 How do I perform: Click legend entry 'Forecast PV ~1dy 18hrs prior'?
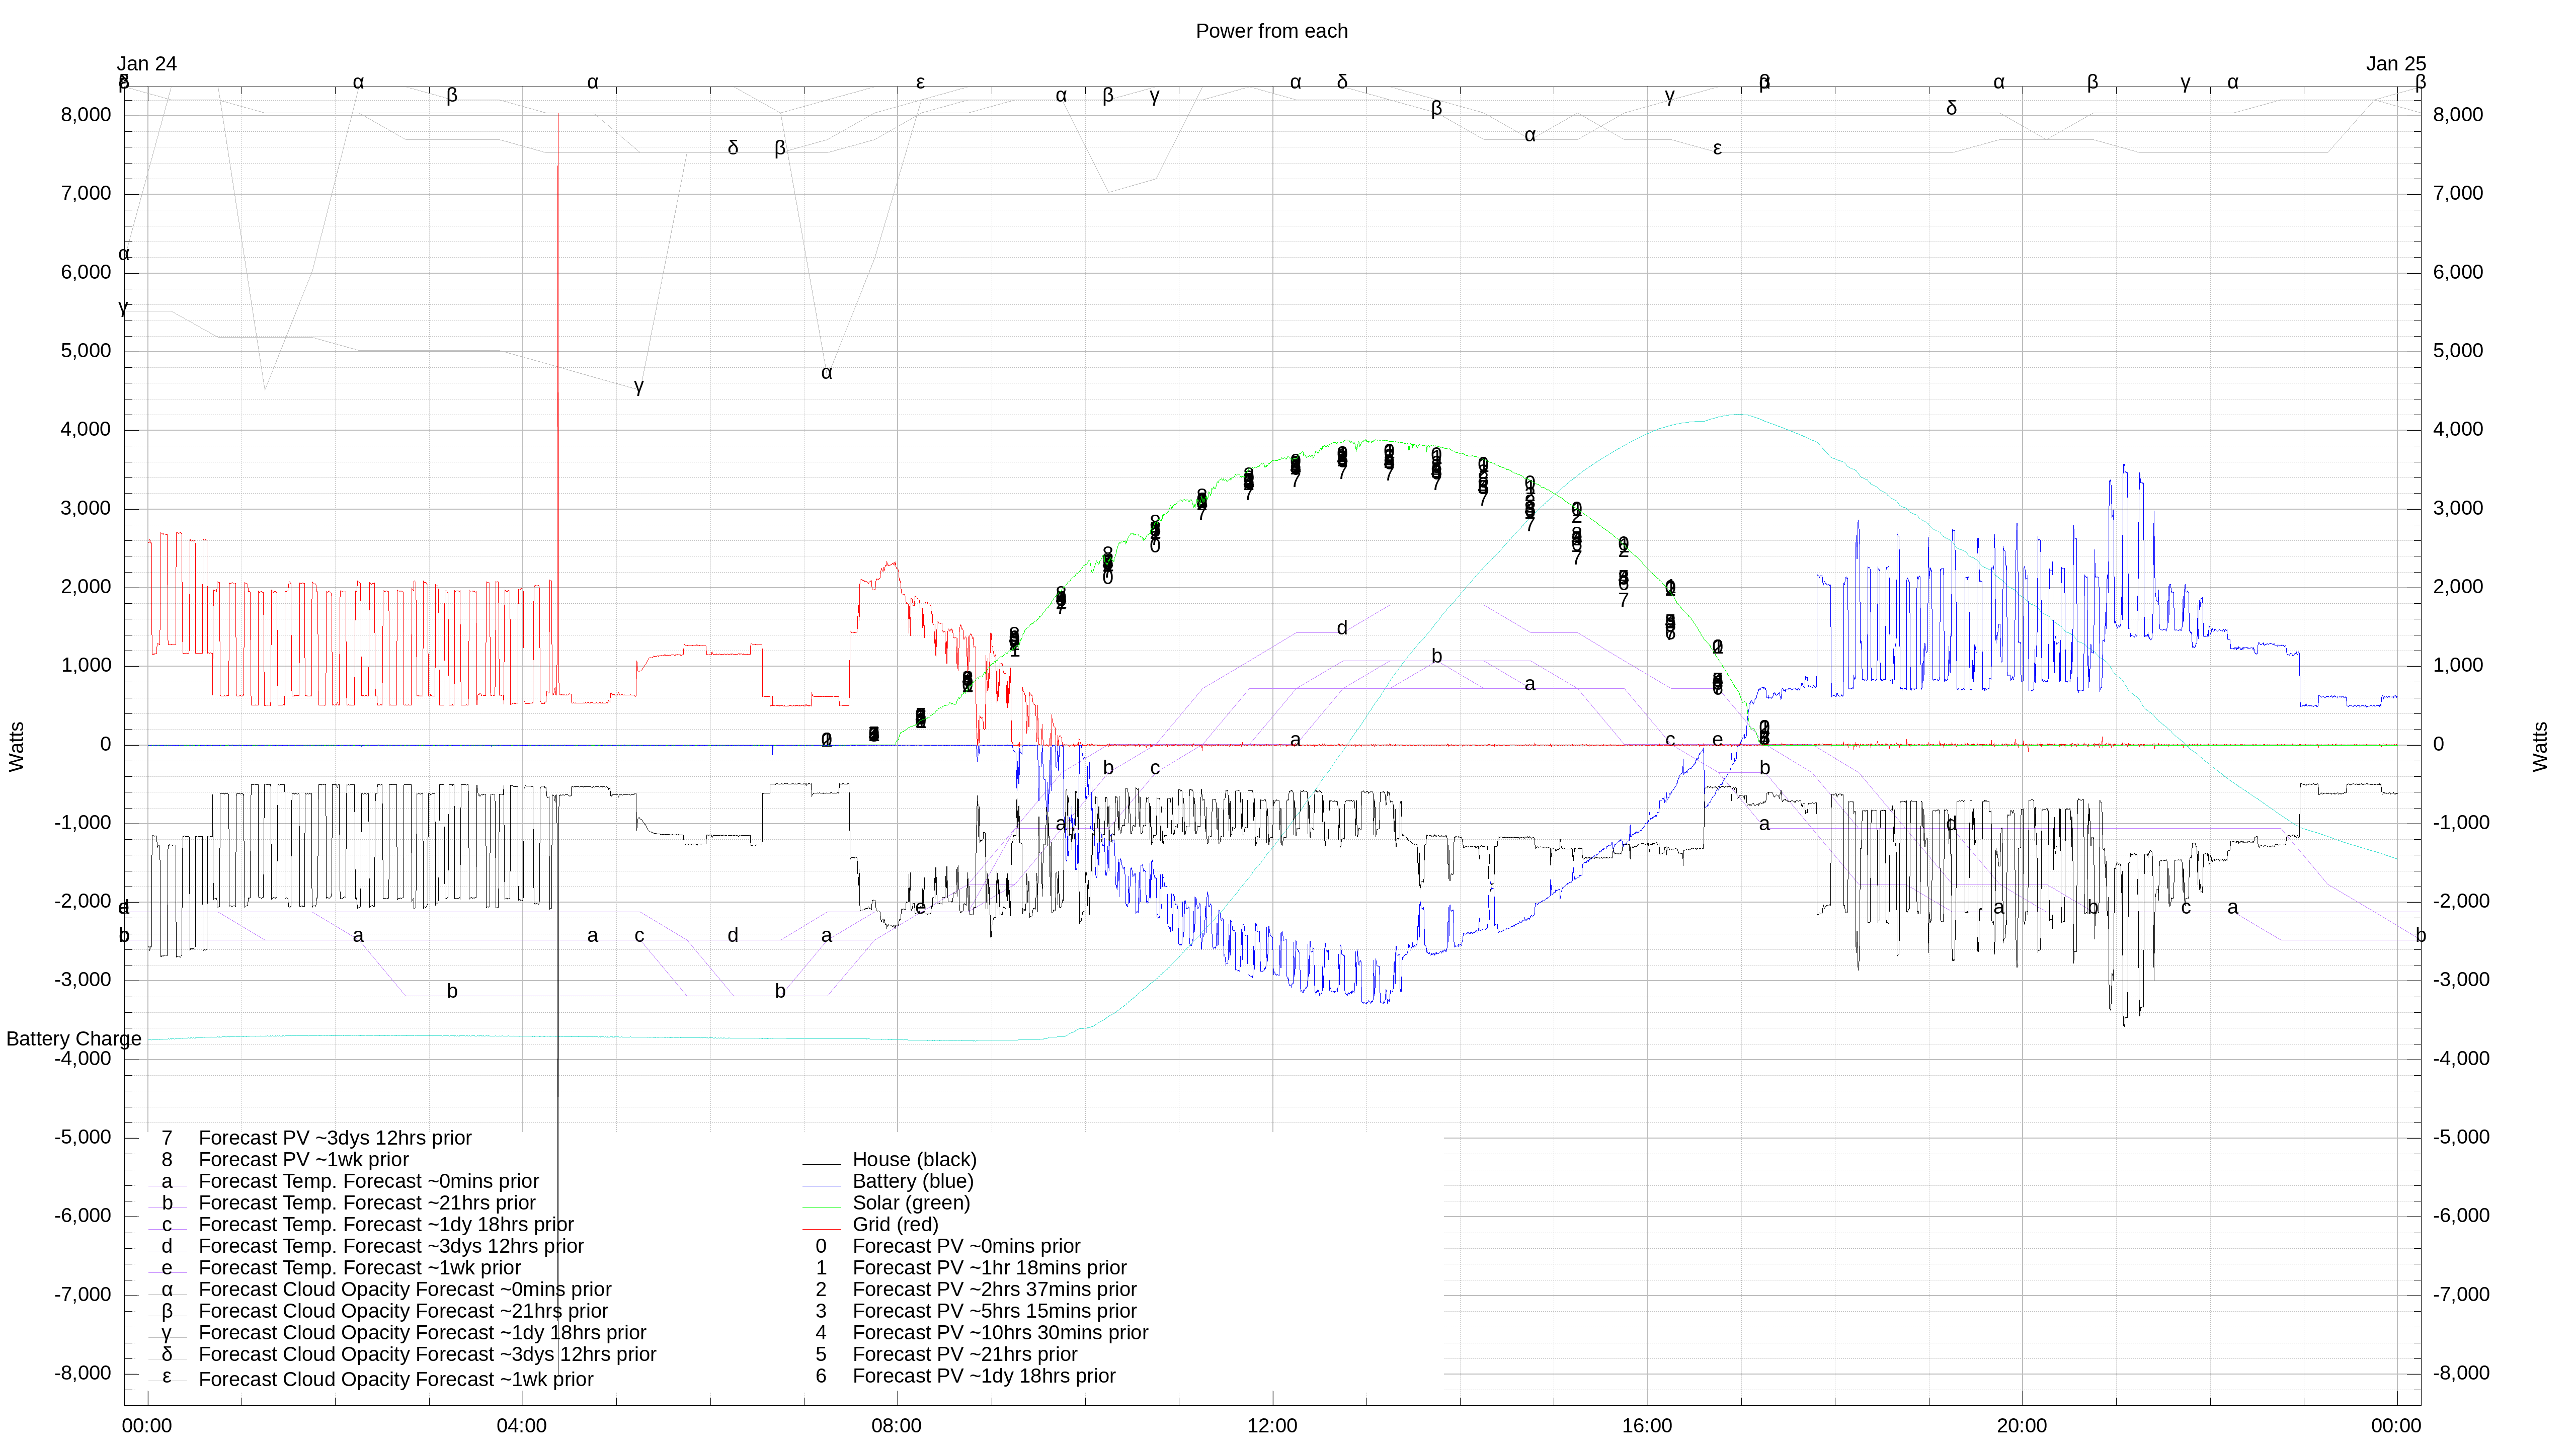click(984, 1377)
